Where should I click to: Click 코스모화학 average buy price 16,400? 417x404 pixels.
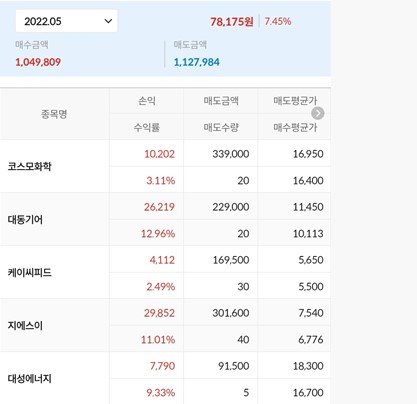tap(308, 180)
